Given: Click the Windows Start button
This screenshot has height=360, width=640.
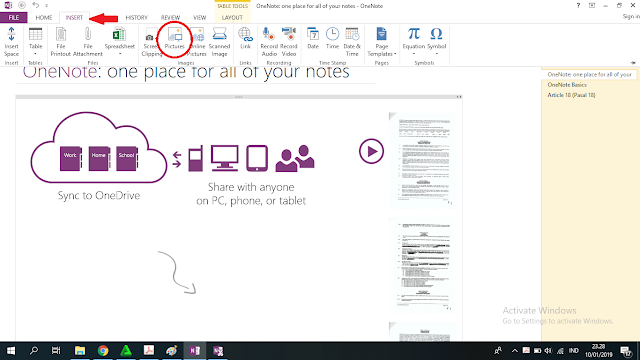Looking at the screenshot, I should click(x=11, y=351).
